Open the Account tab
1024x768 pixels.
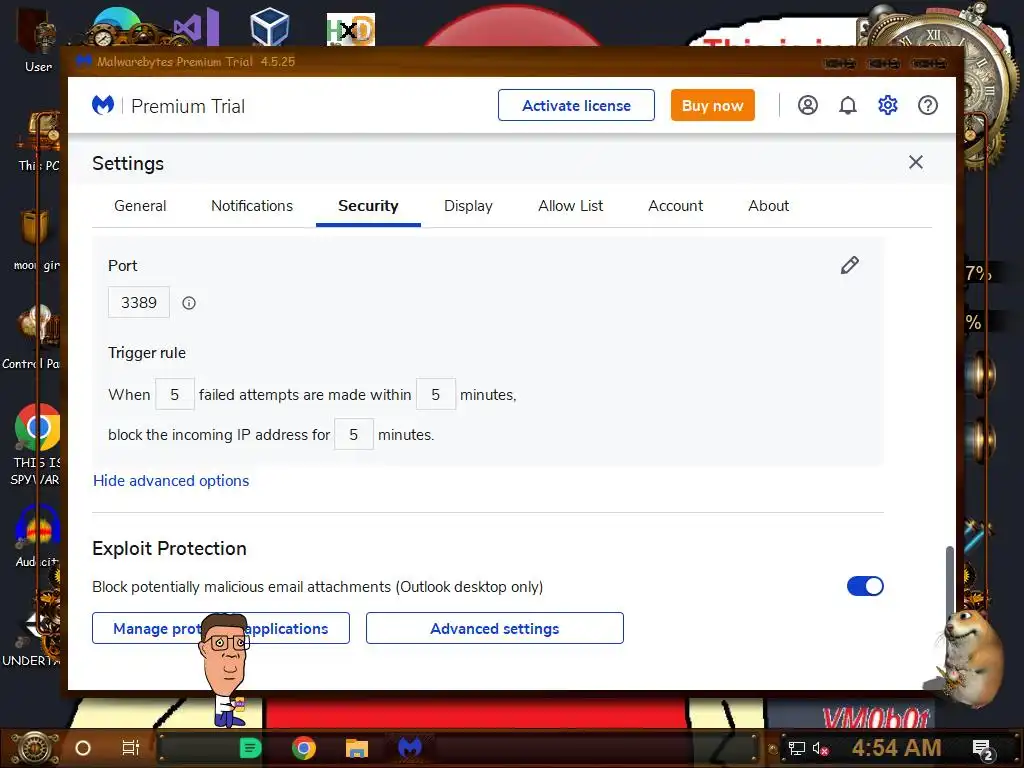click(x=675, y=206)
